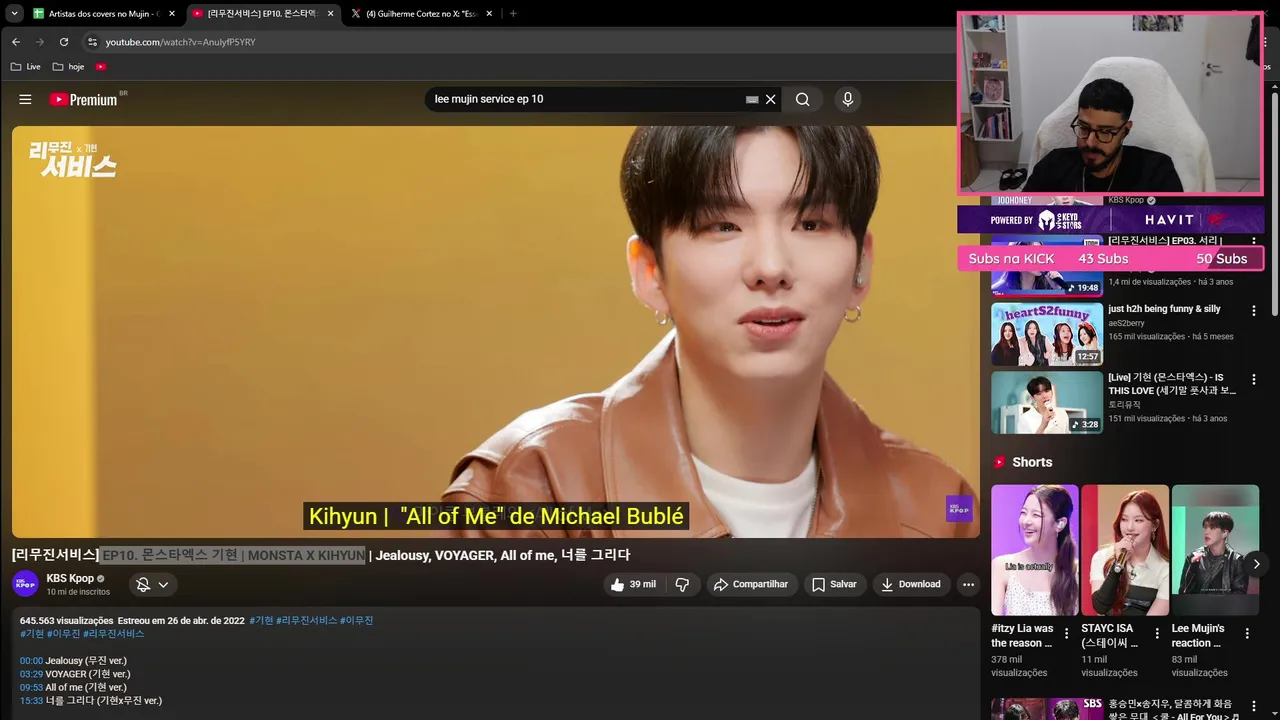Select the YouTube EP10 video tab

pyautogui.click(x=263, y=14)
